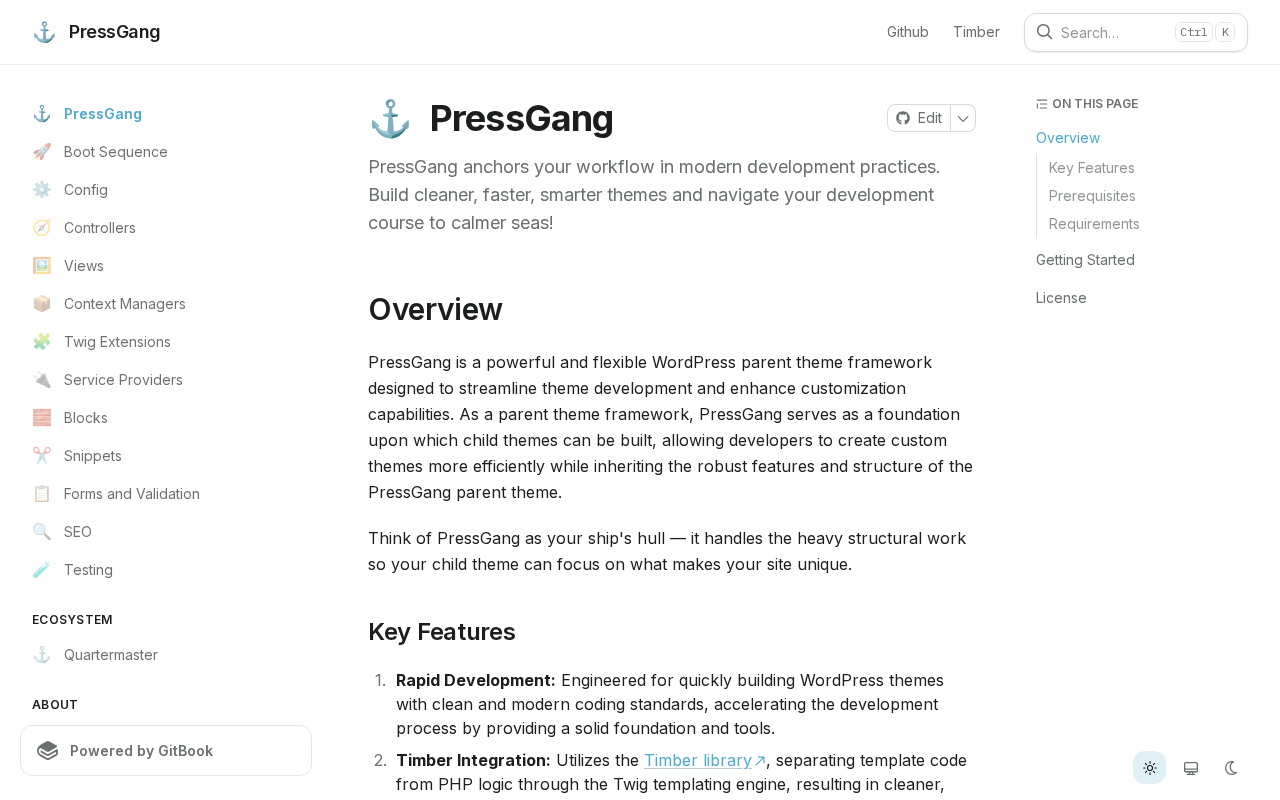The height and width of the screenshot is (800, 1280).
Task: Open the Service Providers sidebar page
Action: coord(123,380)
